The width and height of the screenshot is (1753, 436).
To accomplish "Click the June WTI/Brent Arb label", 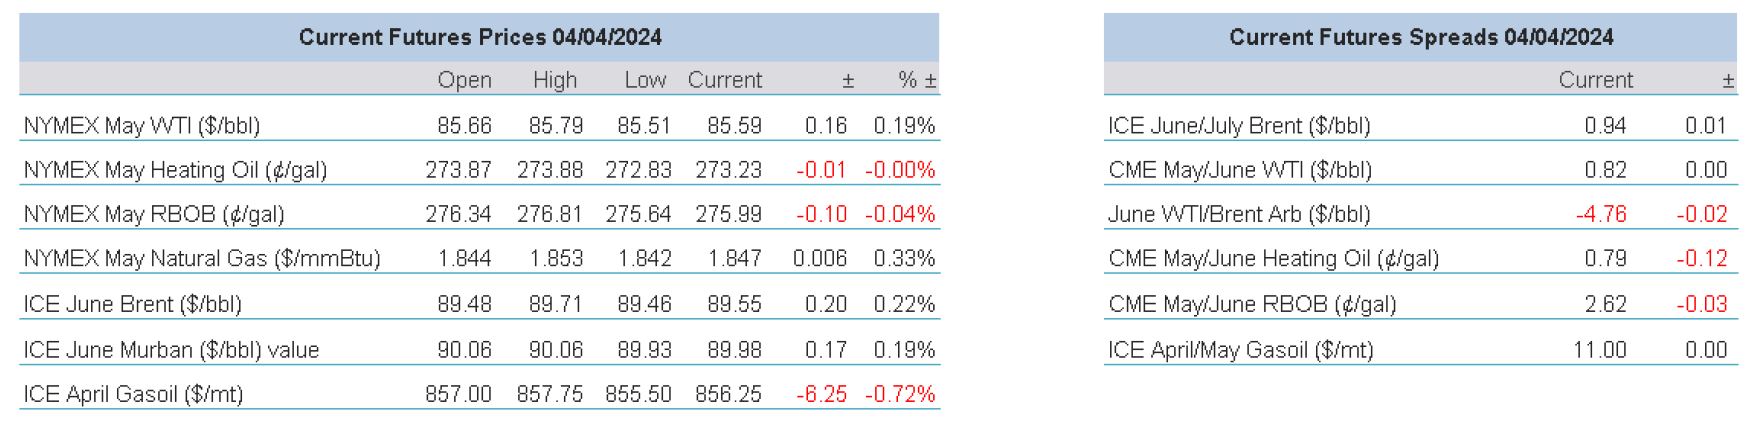I will point(1239,214).
